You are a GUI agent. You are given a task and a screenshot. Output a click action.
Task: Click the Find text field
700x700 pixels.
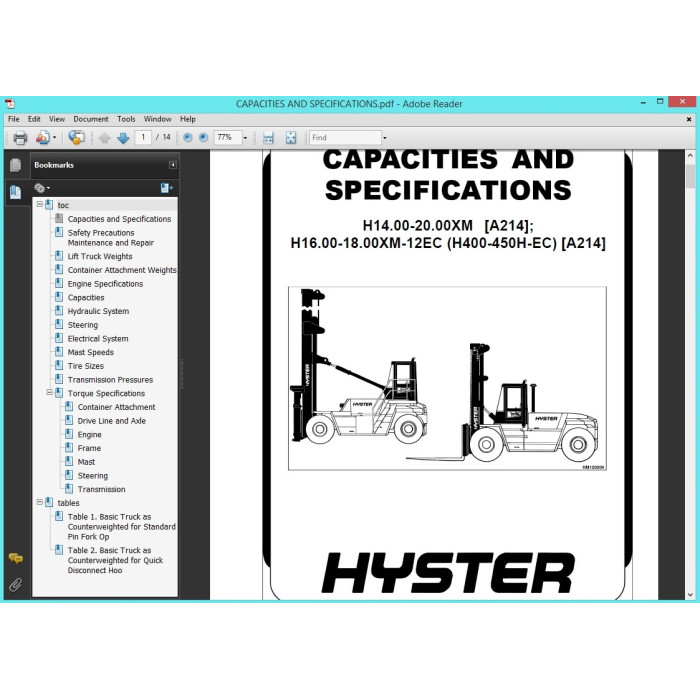346,138
